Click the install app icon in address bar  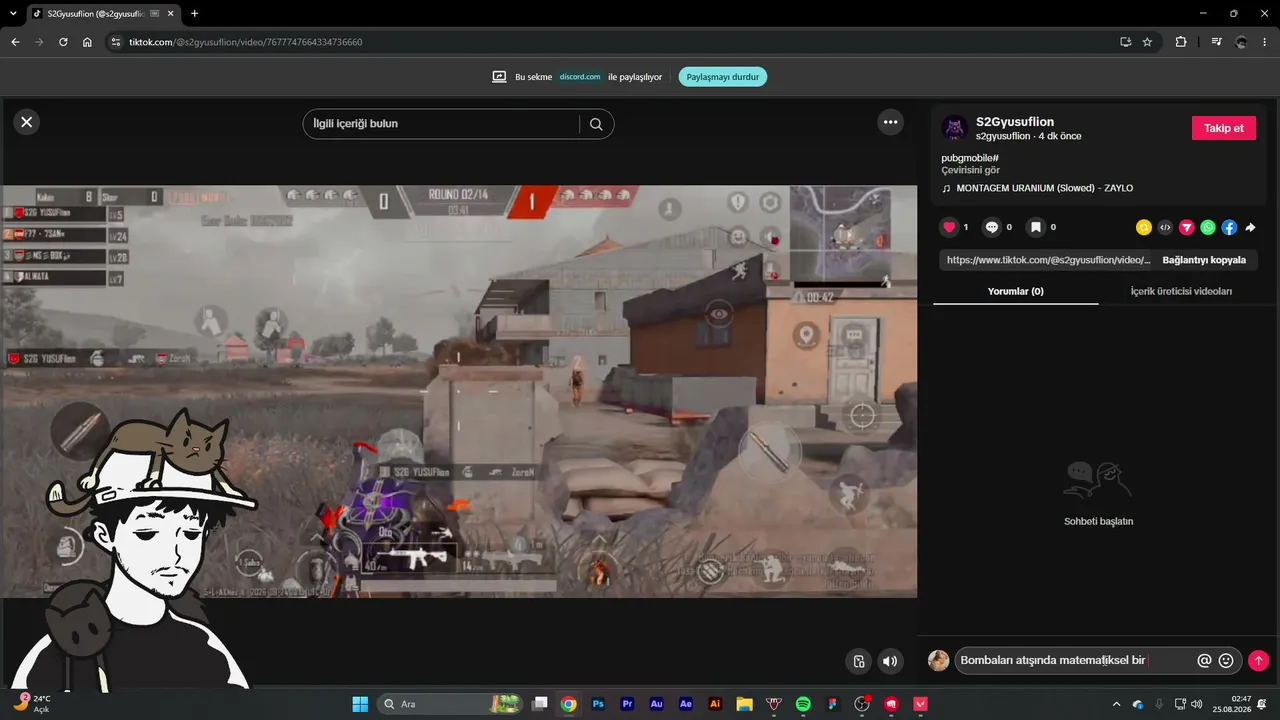pyautogui.click(x=1125, y=42)
